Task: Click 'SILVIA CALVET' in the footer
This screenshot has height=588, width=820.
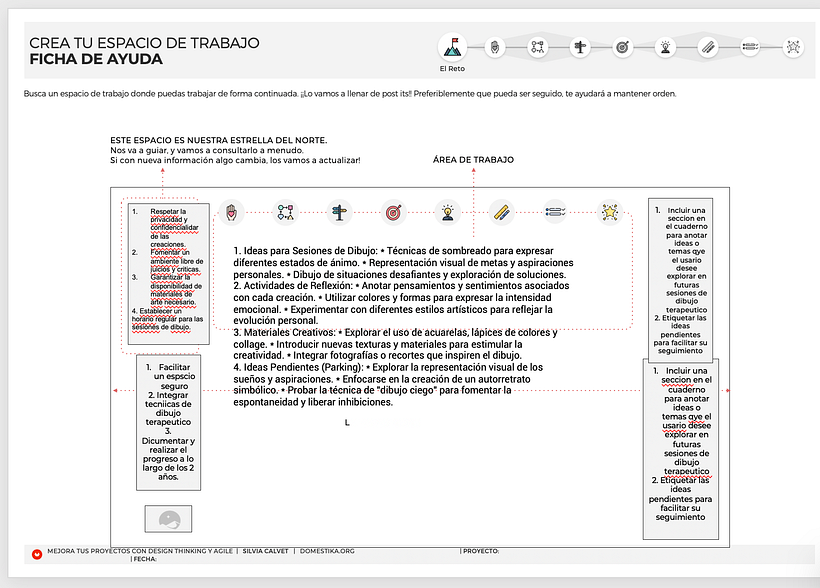Action: tap(265, 551)
